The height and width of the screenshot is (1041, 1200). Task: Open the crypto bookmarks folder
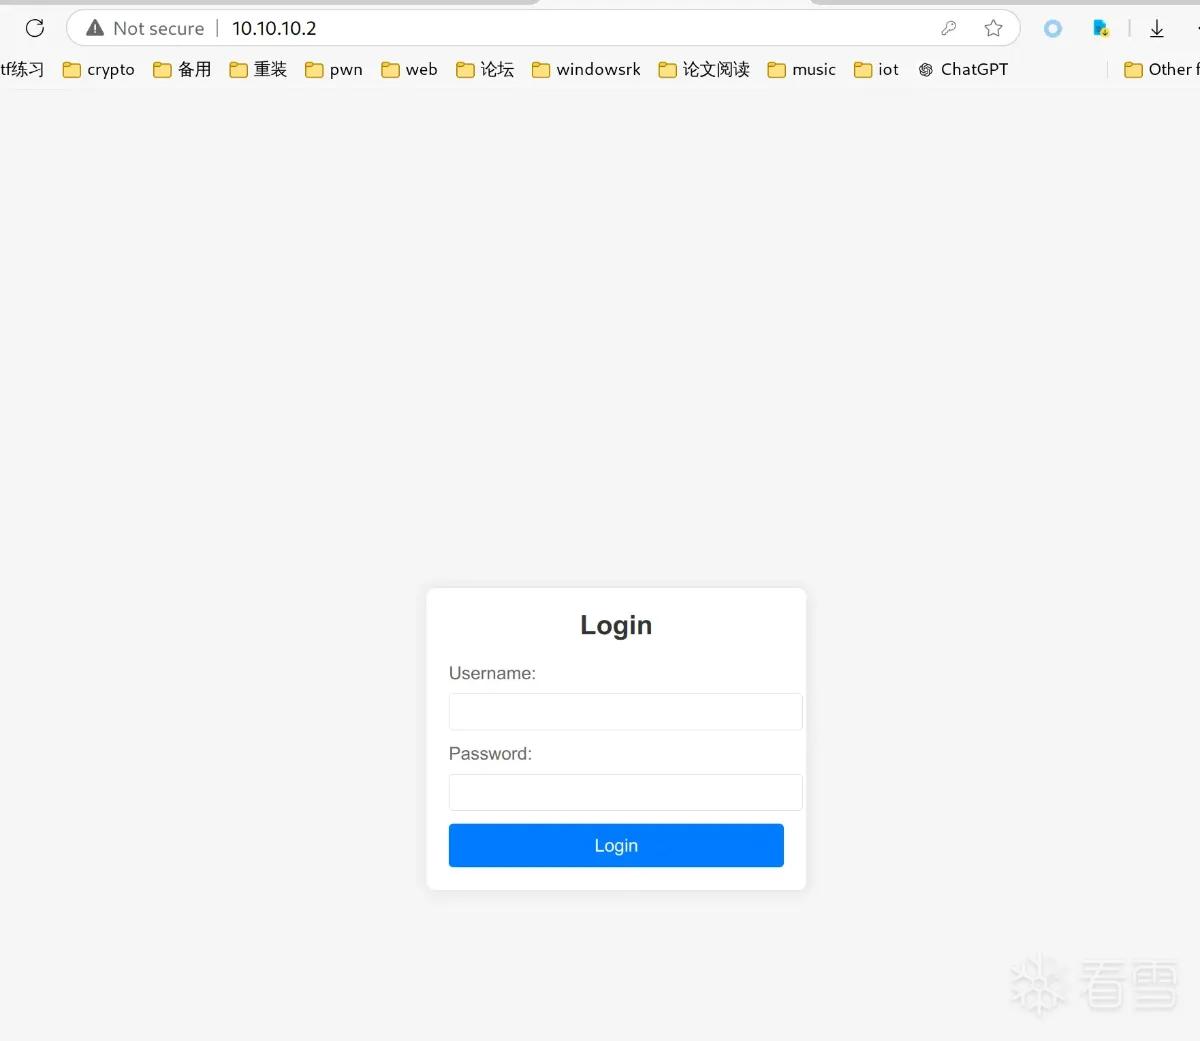pos(98,69)
